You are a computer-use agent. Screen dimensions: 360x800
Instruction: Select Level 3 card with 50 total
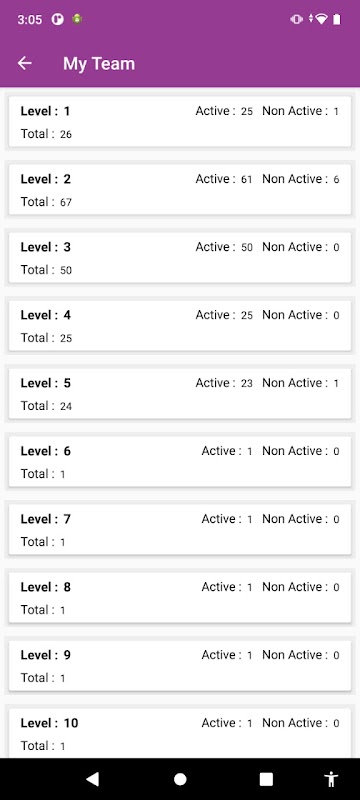[180, 257]
